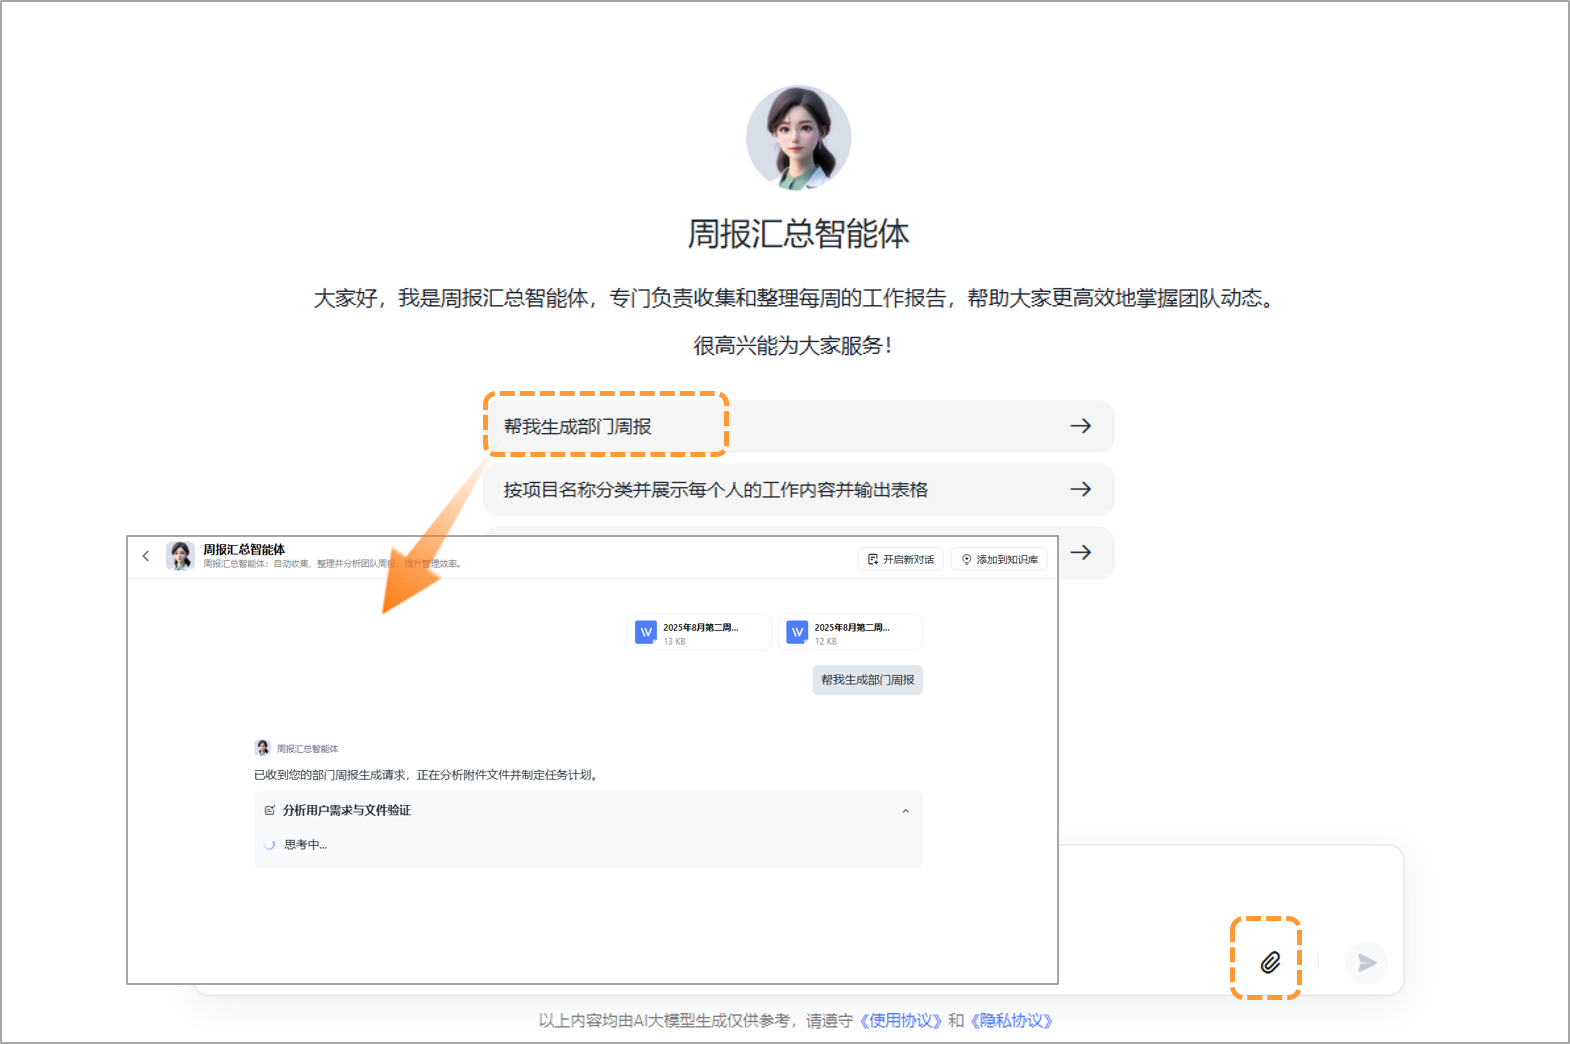Click the arrow icon in the 按项目名称分类 row
The width and height of the screenshot is (1570, 1044).
(1081, 489)
